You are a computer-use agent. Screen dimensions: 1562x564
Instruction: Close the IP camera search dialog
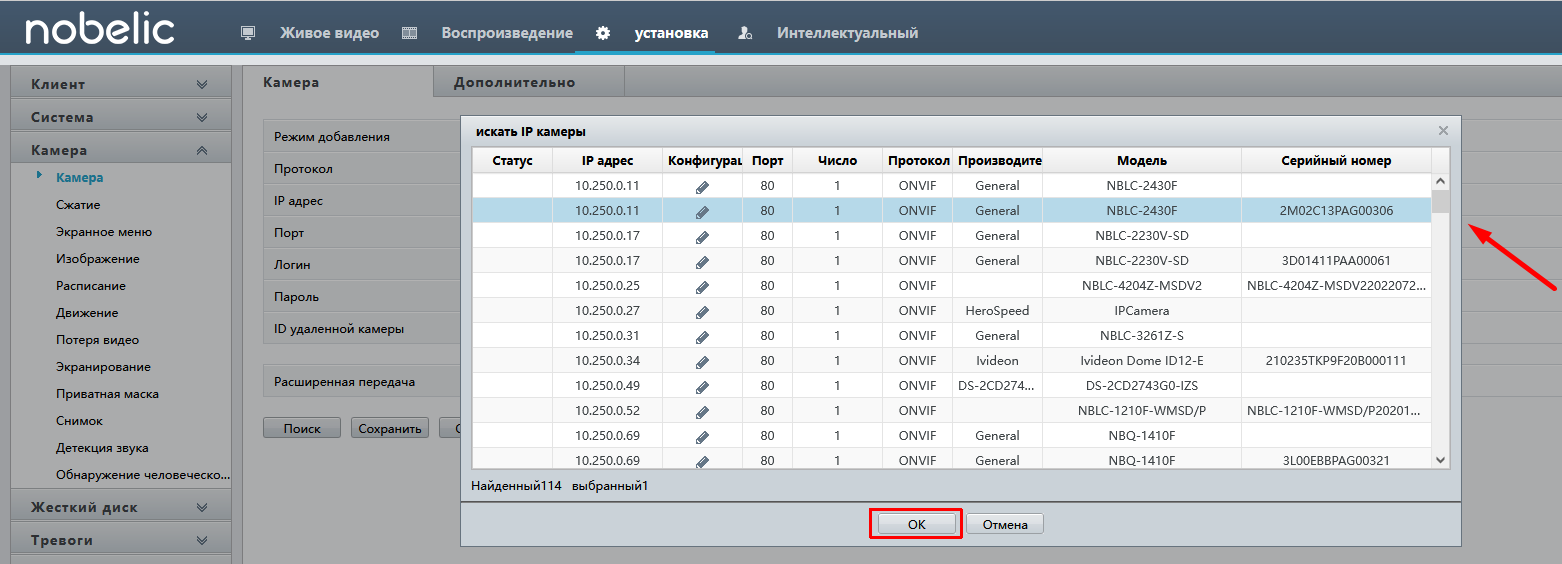coord(1443,131)
